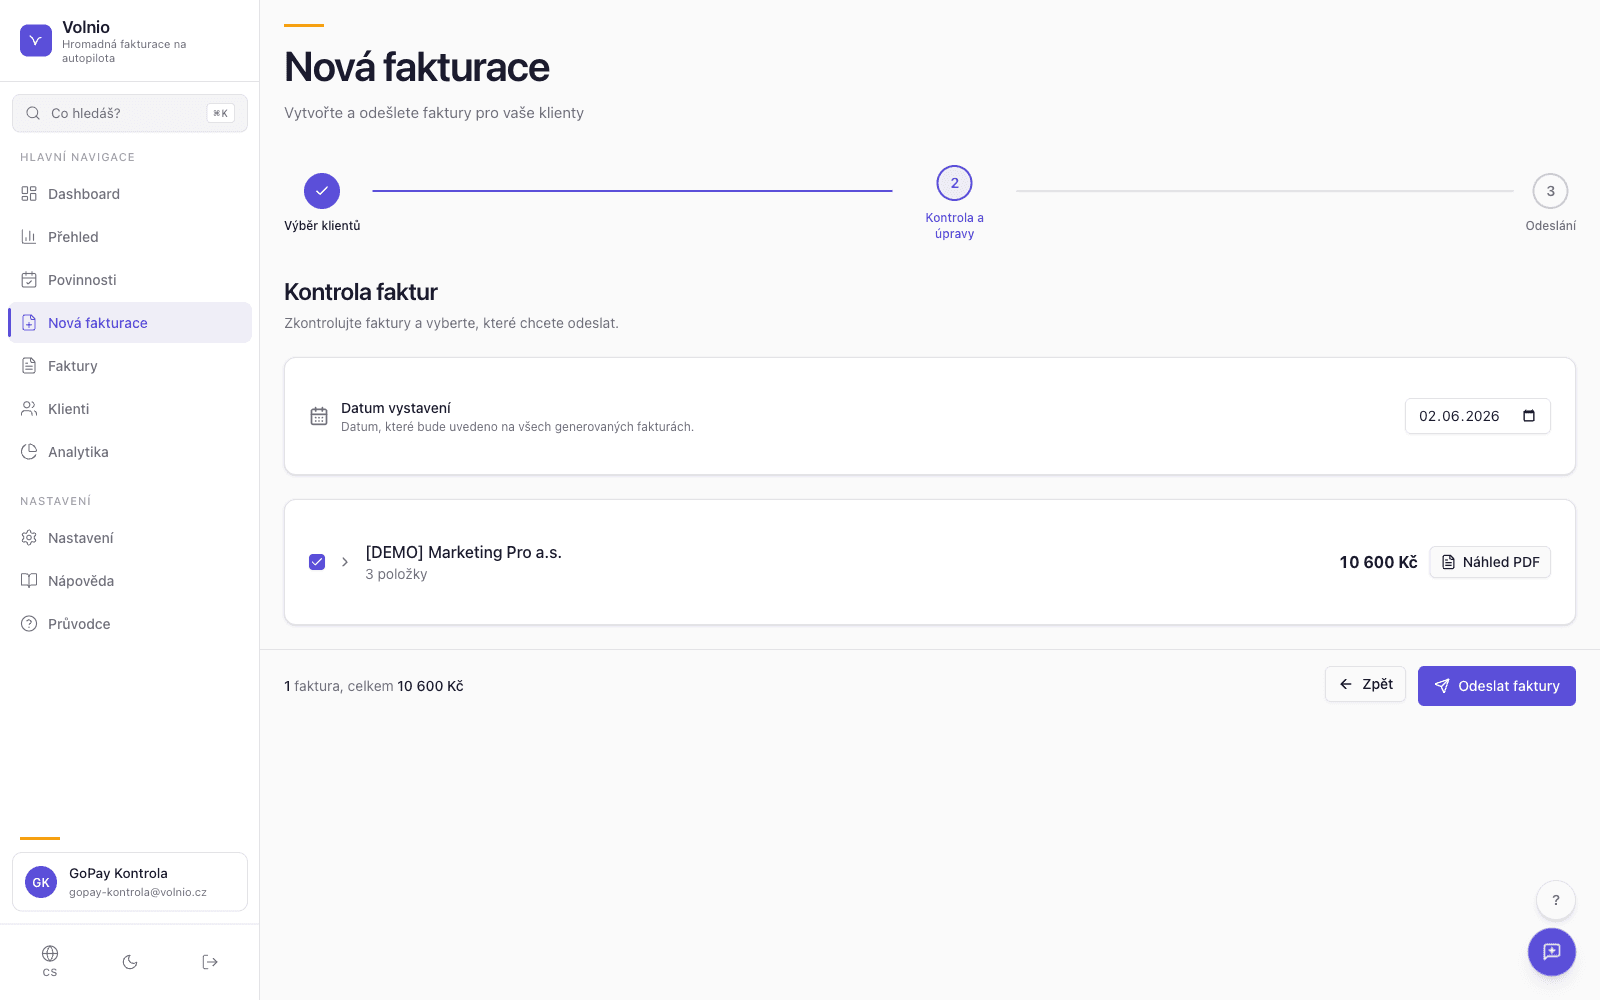Viewport: 1600px width, 1000px height.
Task: Click the Klienti people icon
Action: 29,409
